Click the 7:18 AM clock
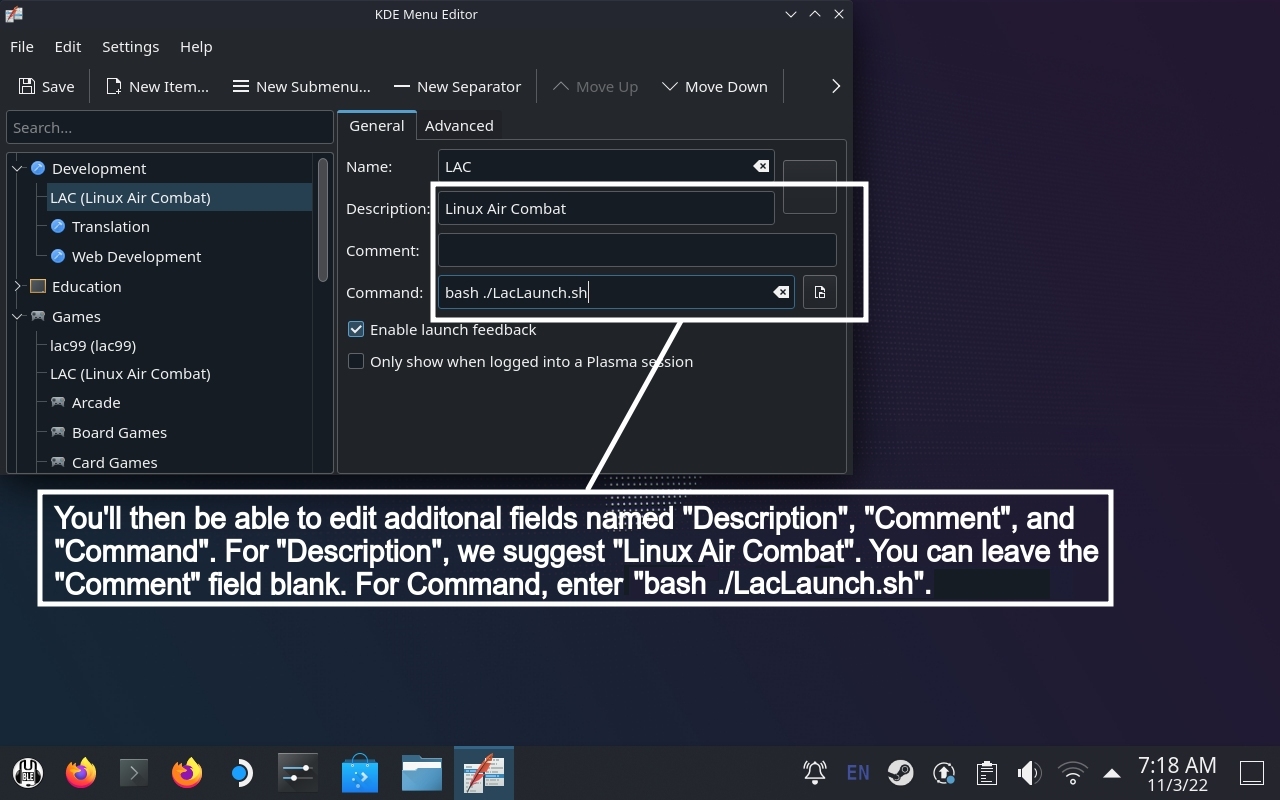 pyautogui.click(x=1177, y=765)
